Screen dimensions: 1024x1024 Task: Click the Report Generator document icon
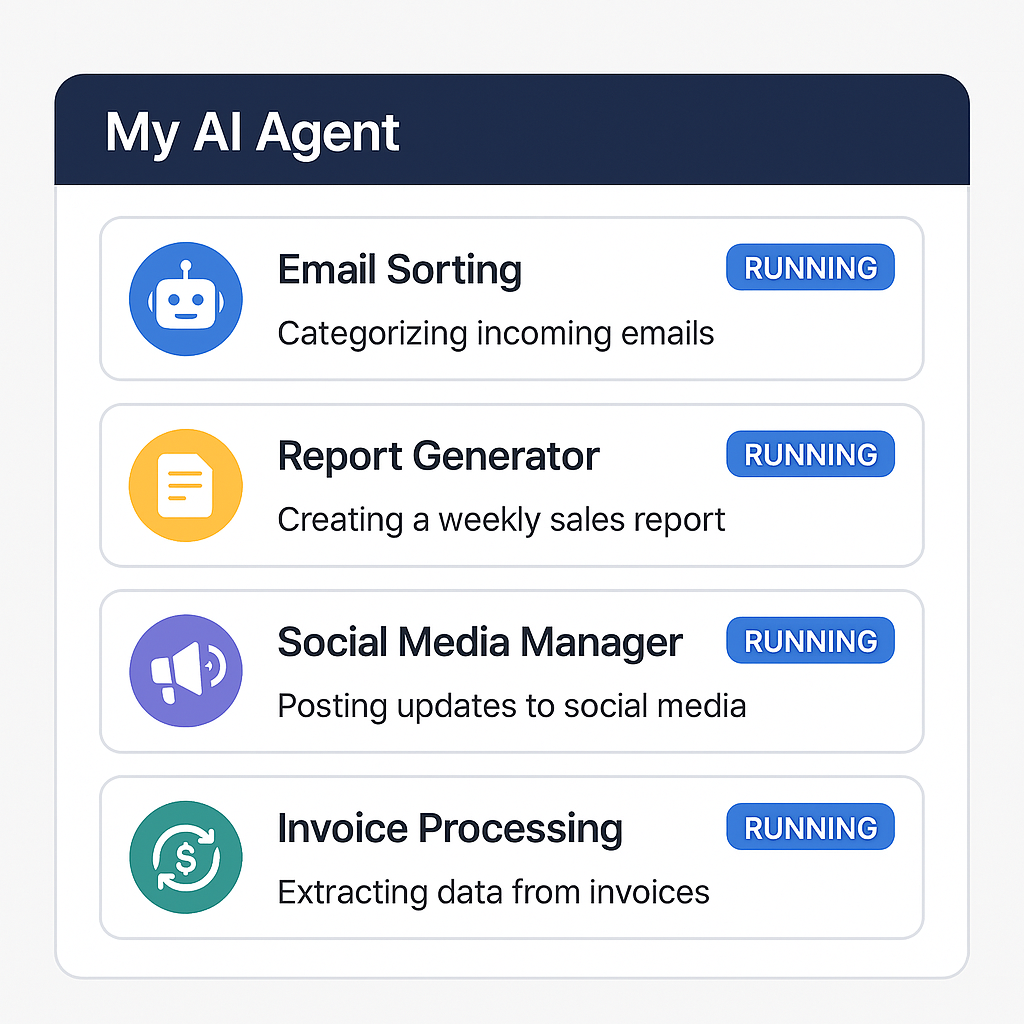[186, 485]
